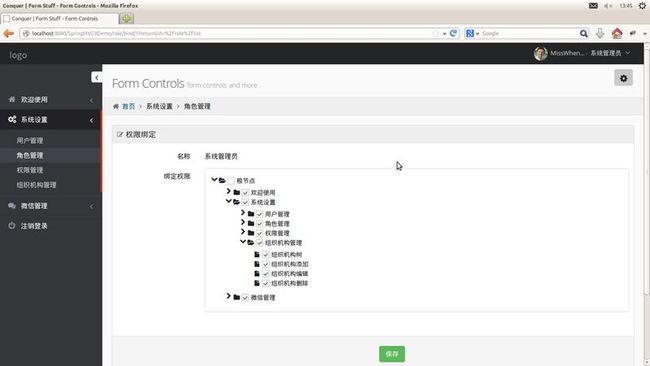Click the folder icon of 用户管理 node
This screenshot has height=366, width=650.
coord(251,214)
